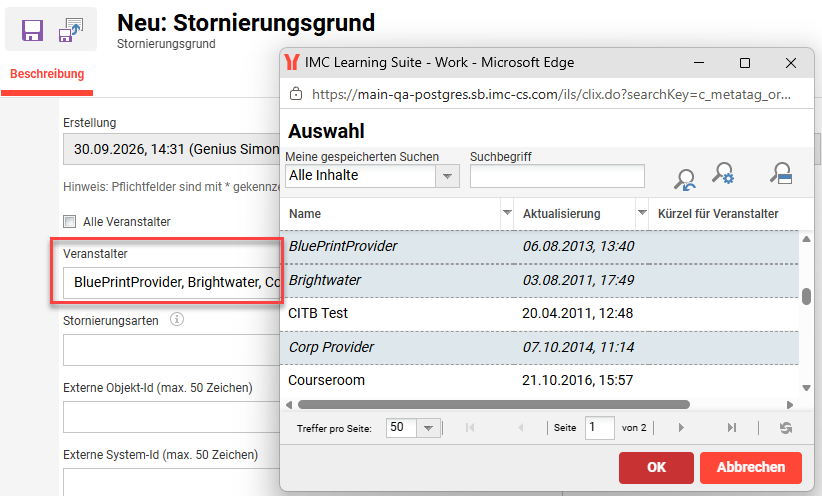Click the refresh icon in the pagination bar
Viewport: 822px width, 496px height.
click(785, 428)
